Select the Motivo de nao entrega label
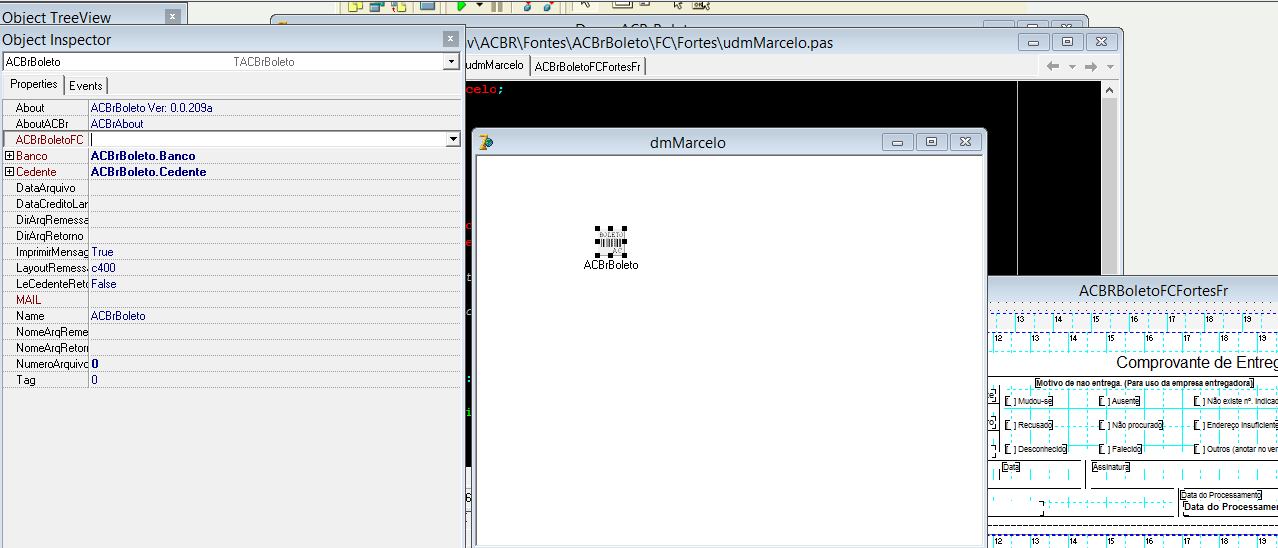 click(1145, 384)
